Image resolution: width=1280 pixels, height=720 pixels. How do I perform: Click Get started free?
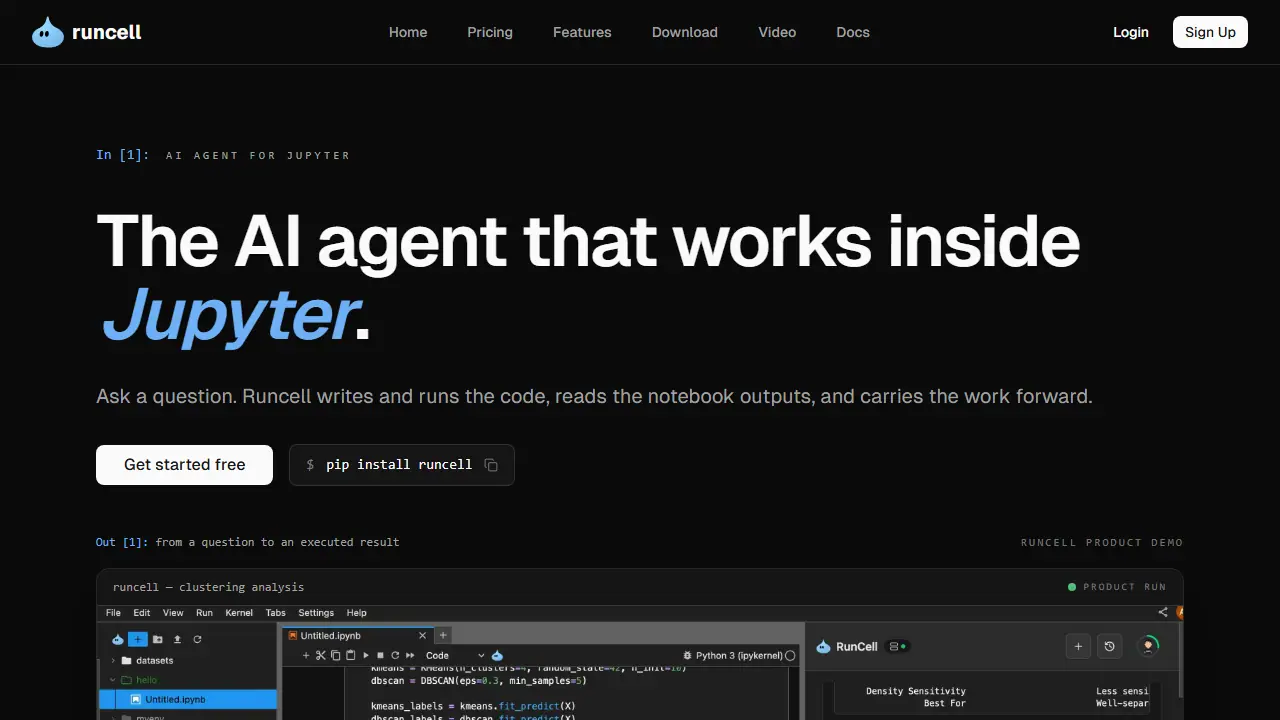coord(184,465)
